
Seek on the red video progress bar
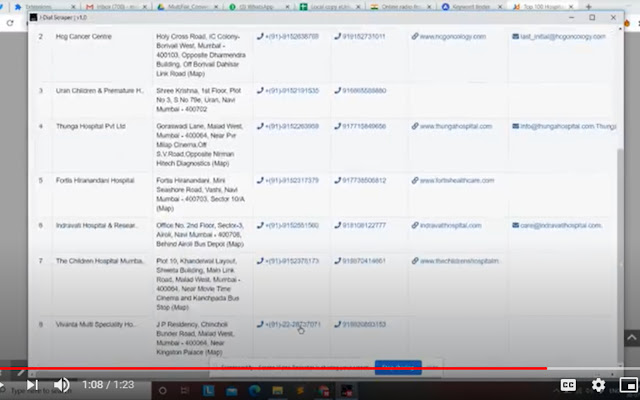point(320,369)
